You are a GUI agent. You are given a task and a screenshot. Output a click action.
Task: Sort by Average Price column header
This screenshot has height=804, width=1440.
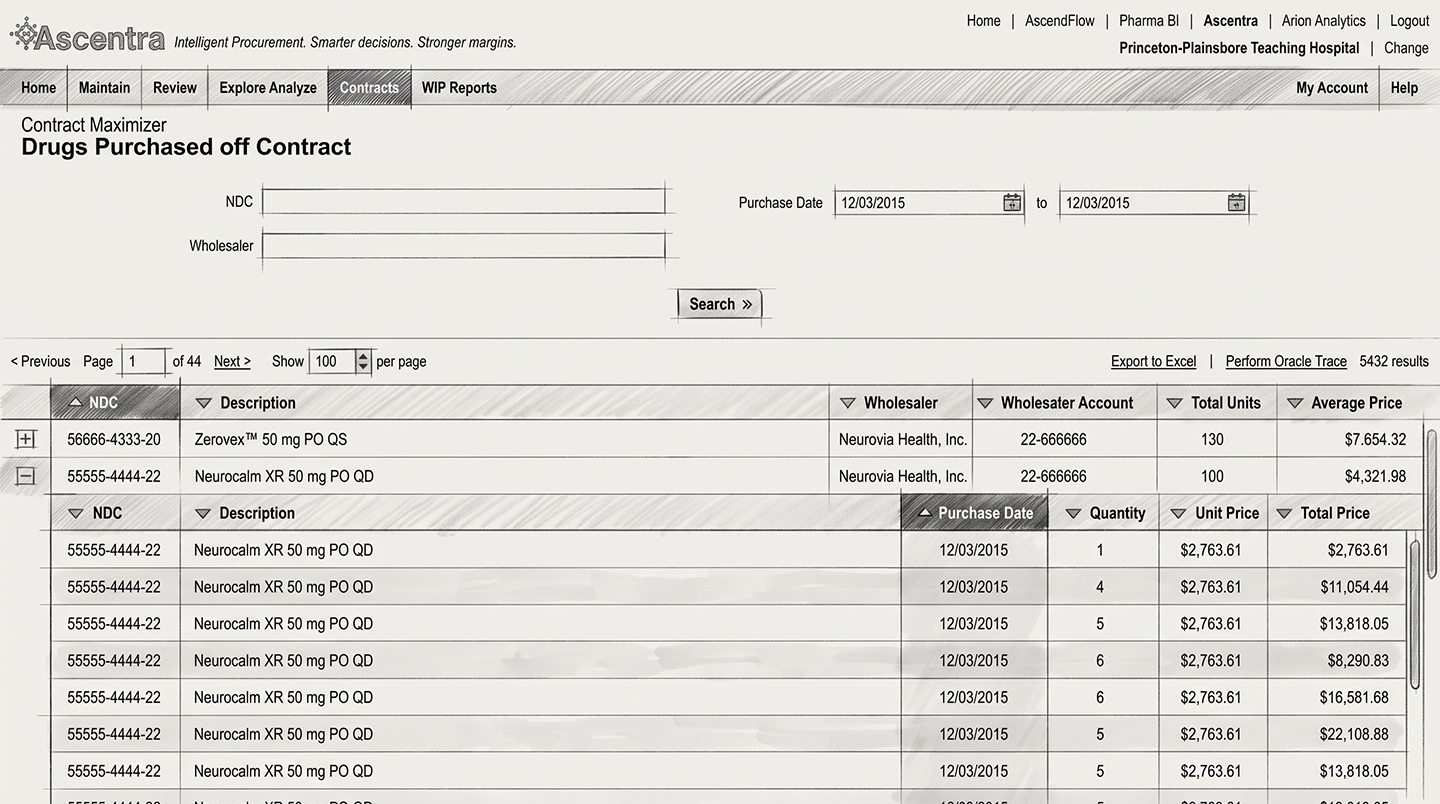click(x=1348, y=403)
